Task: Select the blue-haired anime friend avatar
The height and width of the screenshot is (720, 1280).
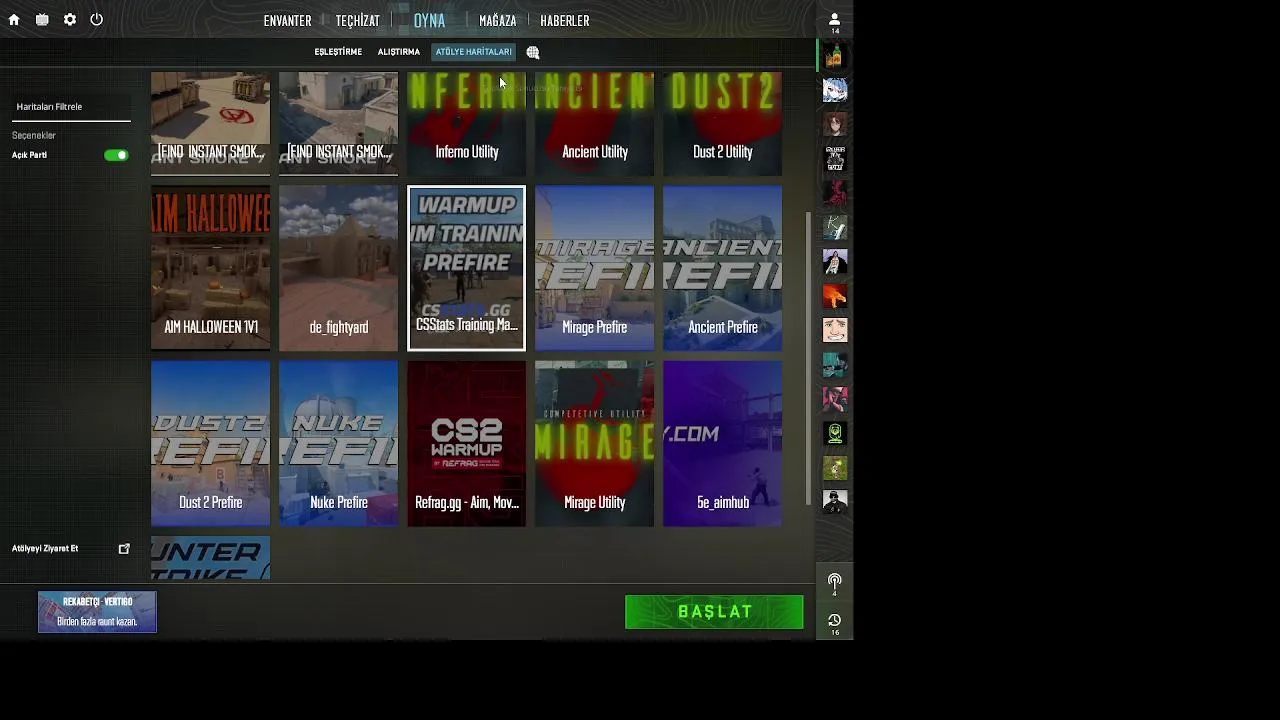Action: point(835,90)
